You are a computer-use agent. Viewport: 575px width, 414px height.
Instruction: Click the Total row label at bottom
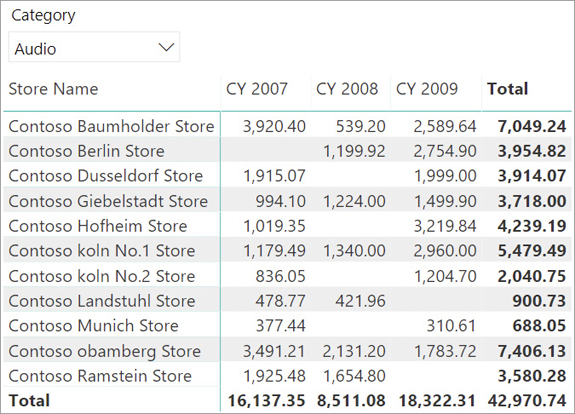tap(29, 400)
